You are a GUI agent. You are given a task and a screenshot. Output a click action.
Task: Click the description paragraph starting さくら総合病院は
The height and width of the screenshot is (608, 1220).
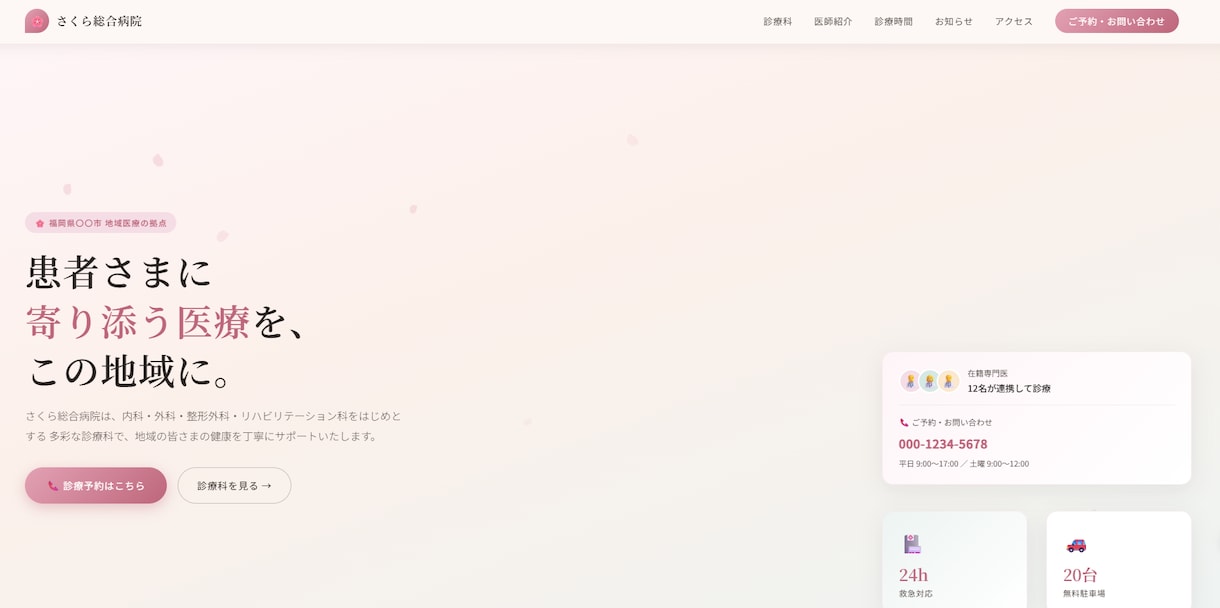coord(214,426)
